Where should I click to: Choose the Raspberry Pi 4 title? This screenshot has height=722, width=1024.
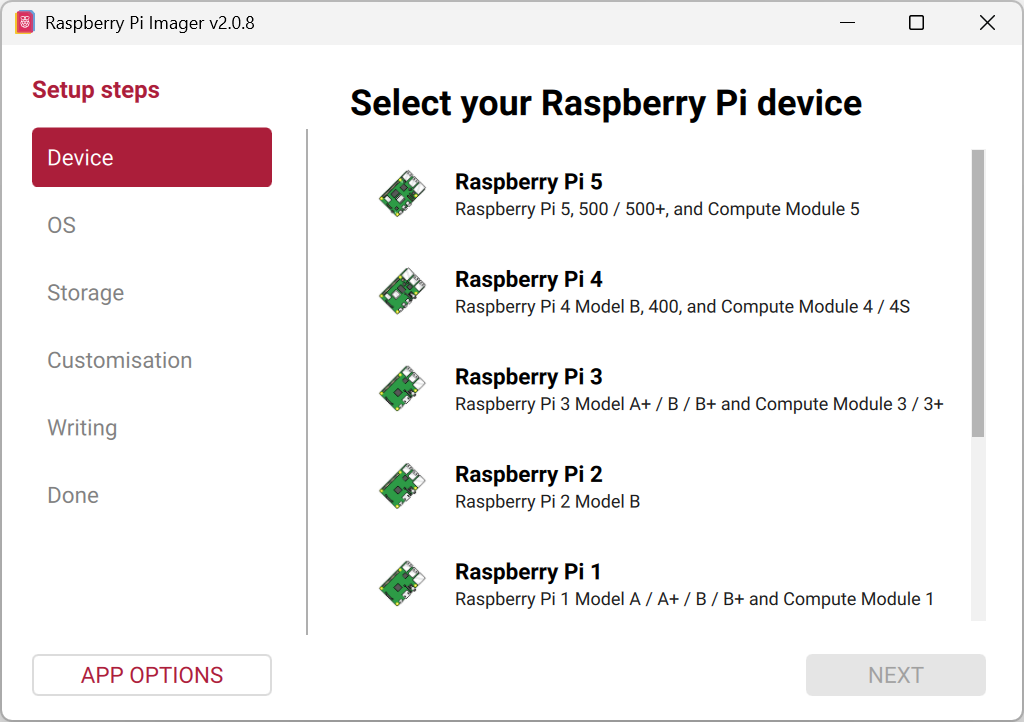(x=528, y=279)
